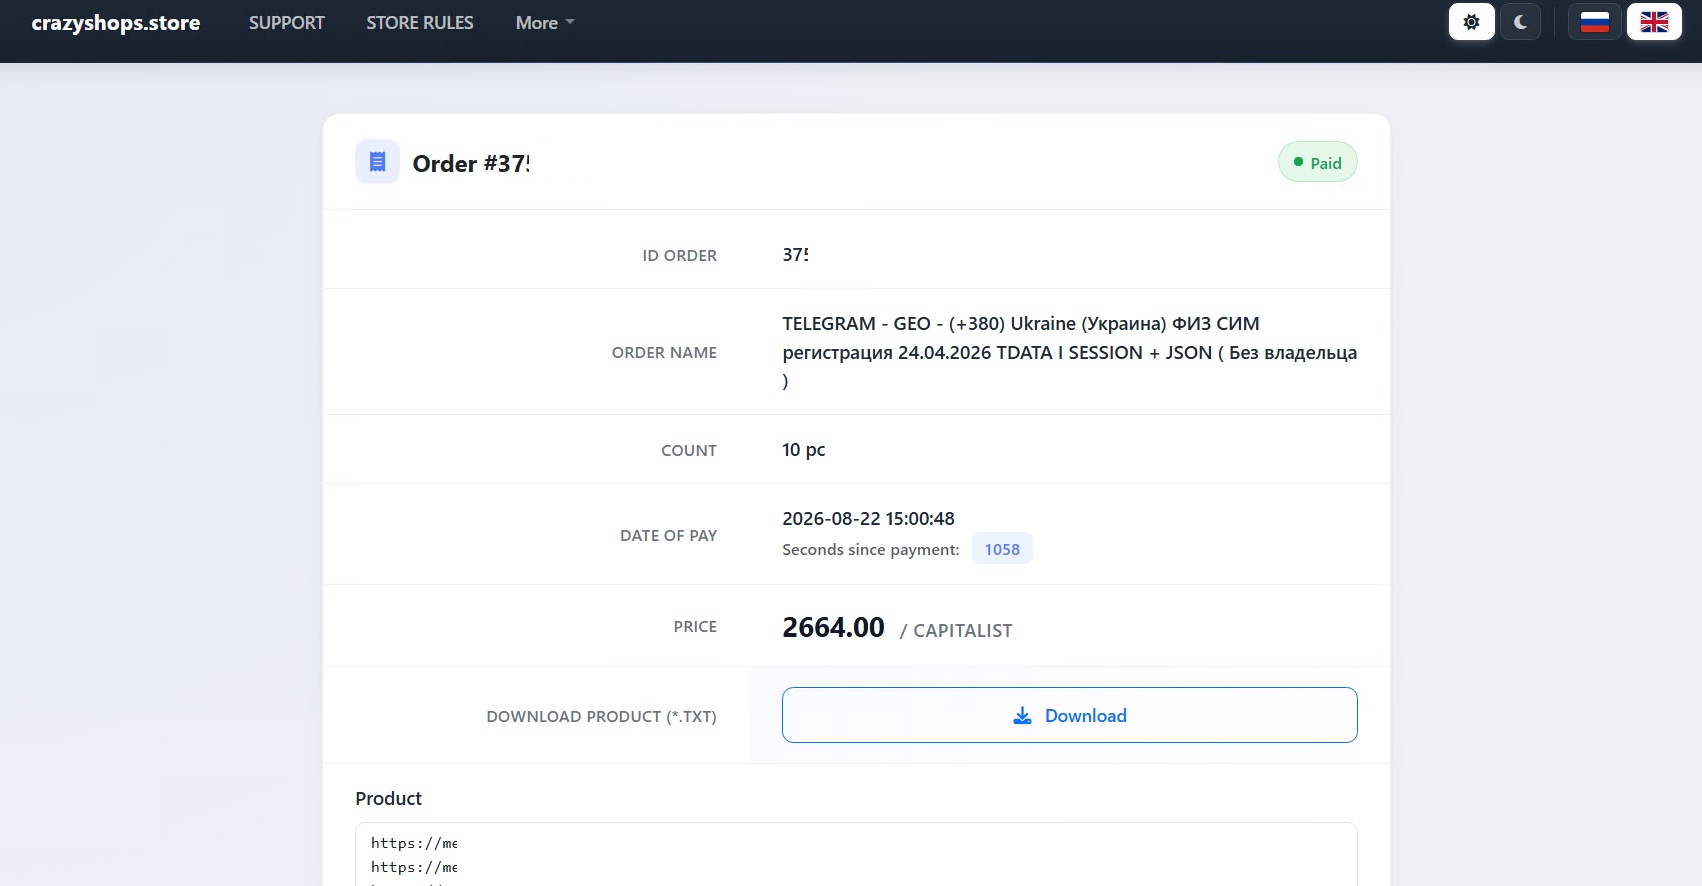The height and width of the screenshot is (886, 1702).
Task: Open the SUPPORT page
Action: click(x=287, y=23)
